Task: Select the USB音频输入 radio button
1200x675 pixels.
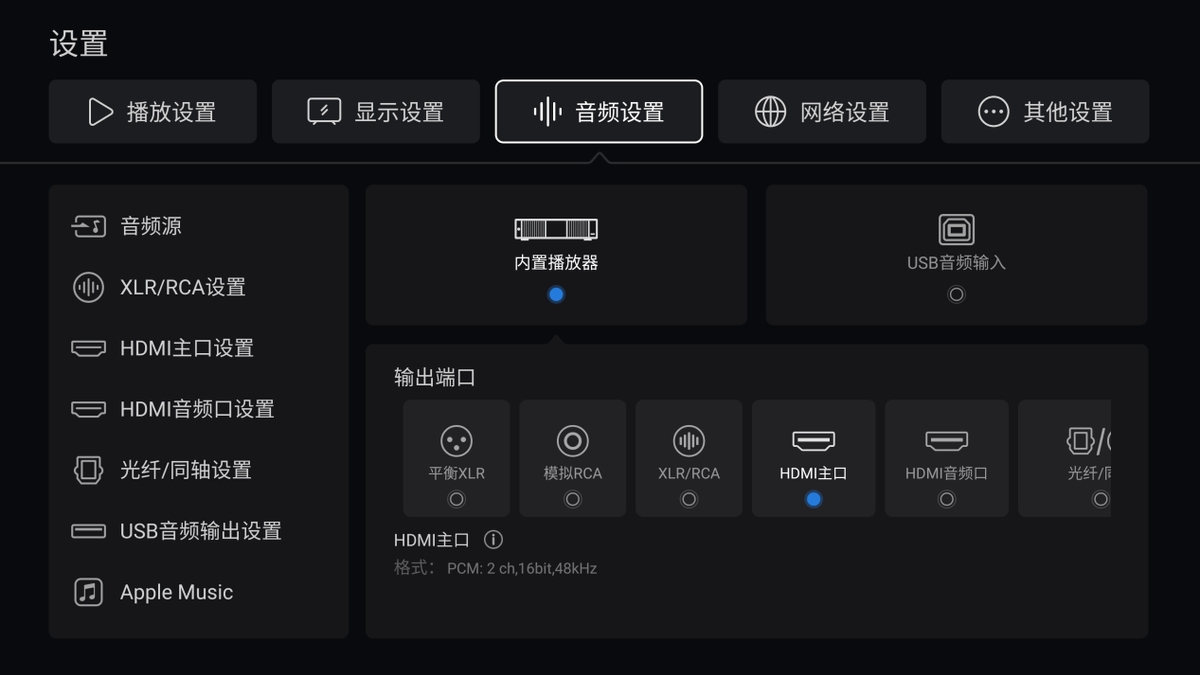Action: pos(956,295)
